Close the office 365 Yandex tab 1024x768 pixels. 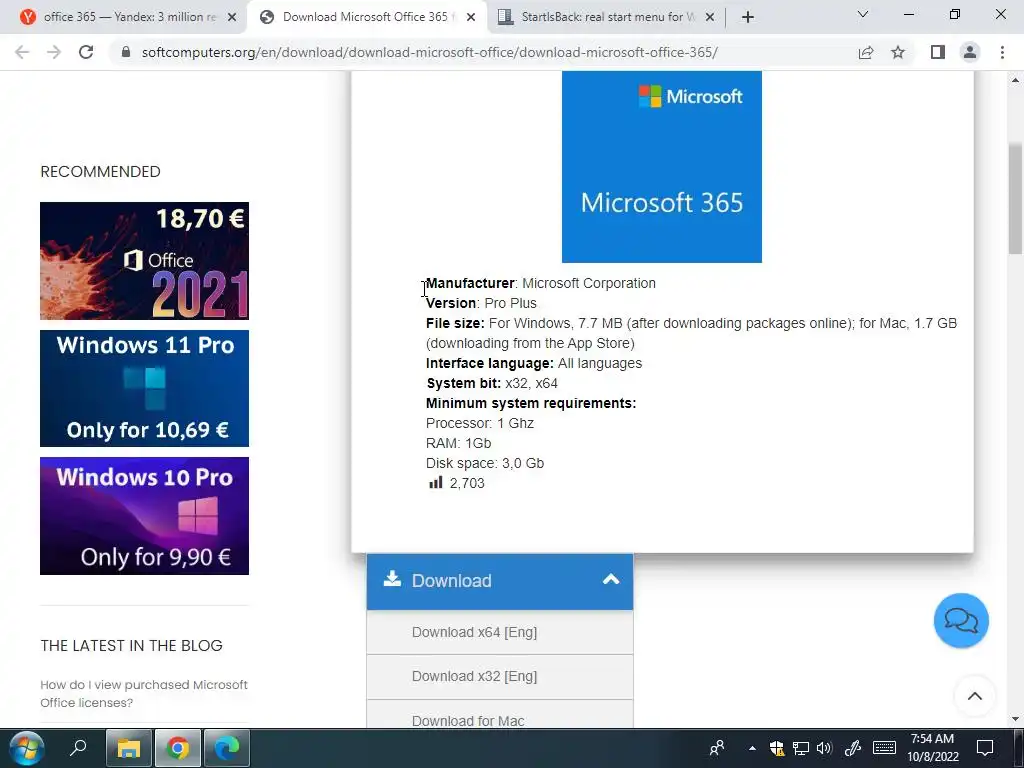(x=232, y=18)
